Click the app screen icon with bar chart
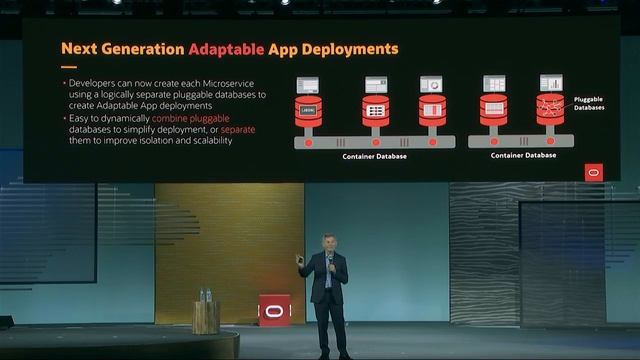 pyautogui.click(x=551, y=83)
